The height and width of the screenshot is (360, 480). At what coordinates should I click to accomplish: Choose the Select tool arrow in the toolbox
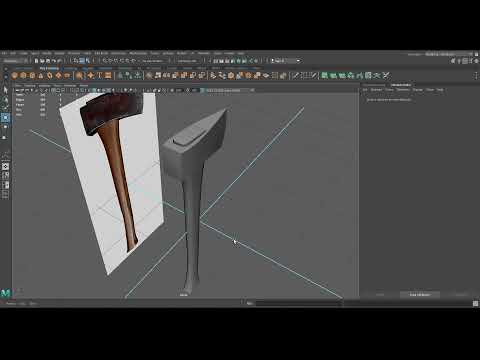tap(5, 90)
